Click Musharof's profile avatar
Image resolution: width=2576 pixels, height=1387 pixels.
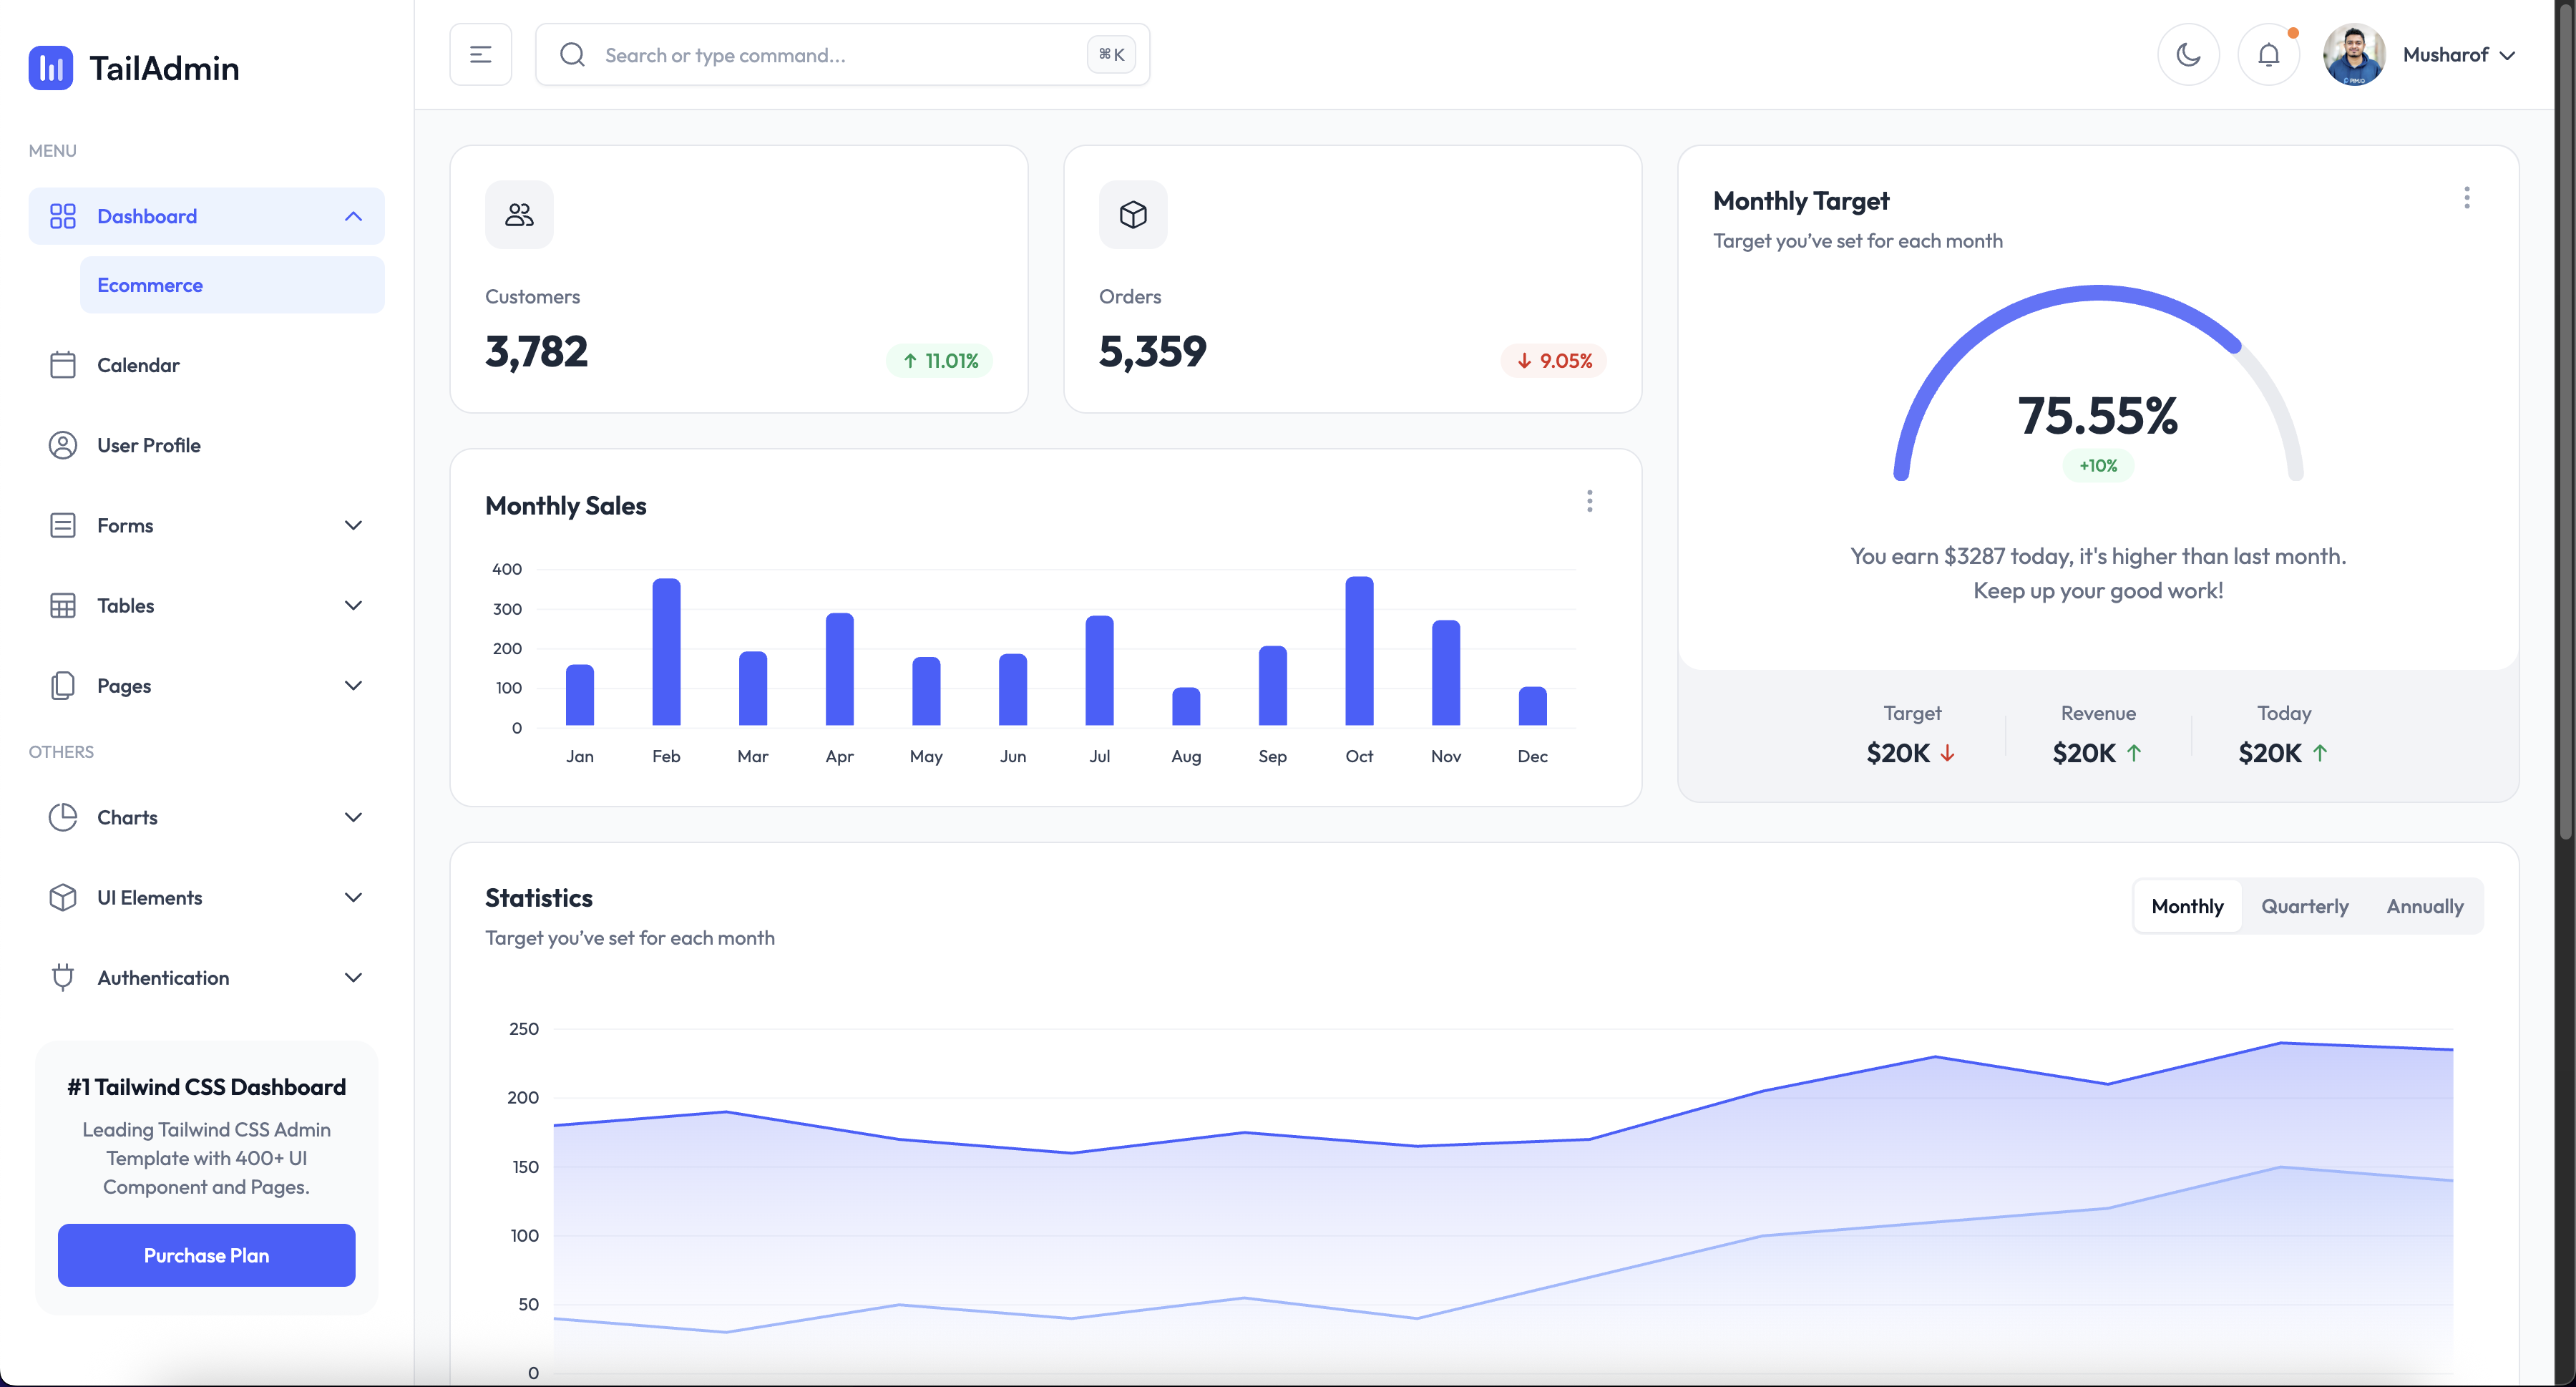pyautogui.click(x=2354, y=54)
